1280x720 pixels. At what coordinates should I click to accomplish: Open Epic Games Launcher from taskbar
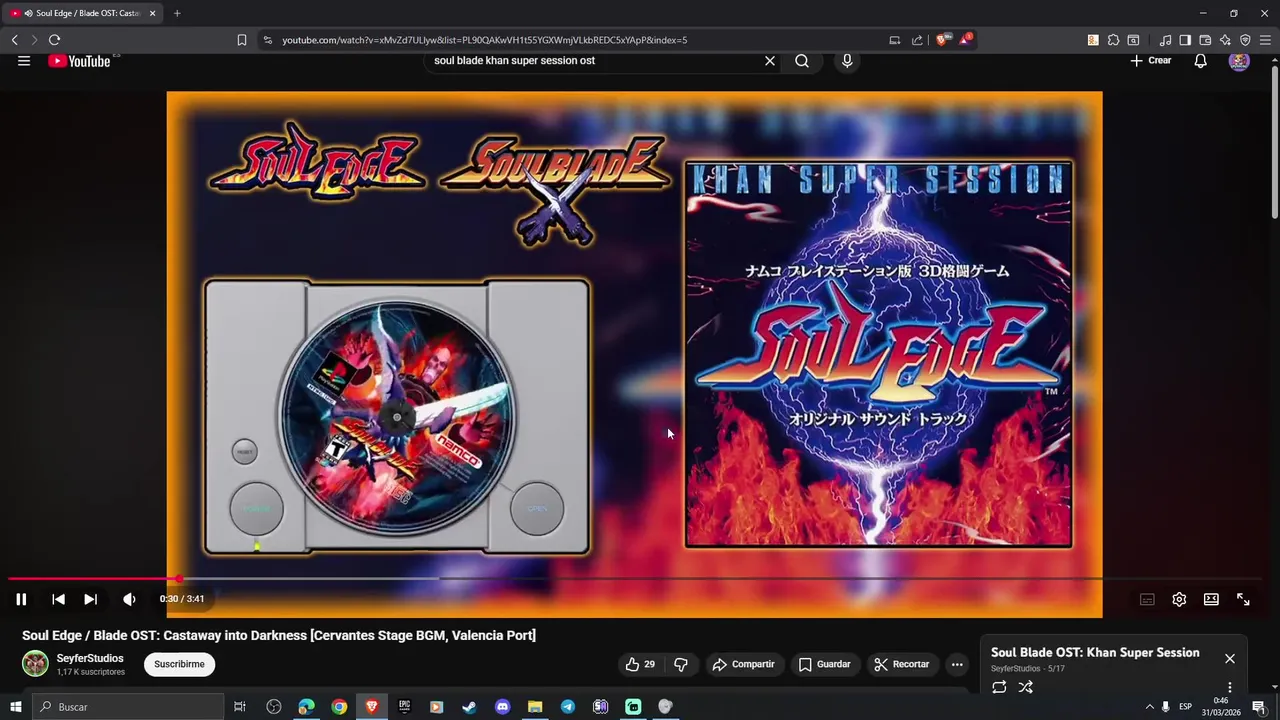point(404,707)
